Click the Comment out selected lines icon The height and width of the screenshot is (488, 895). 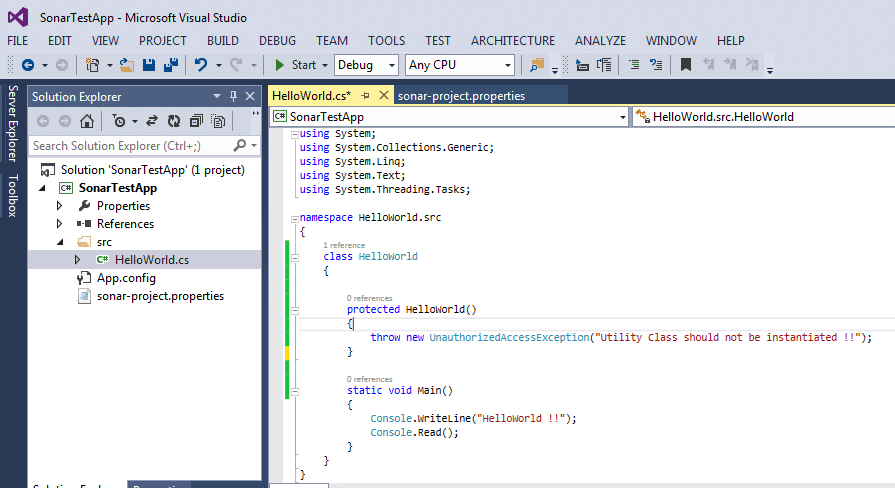pos(634,64)
